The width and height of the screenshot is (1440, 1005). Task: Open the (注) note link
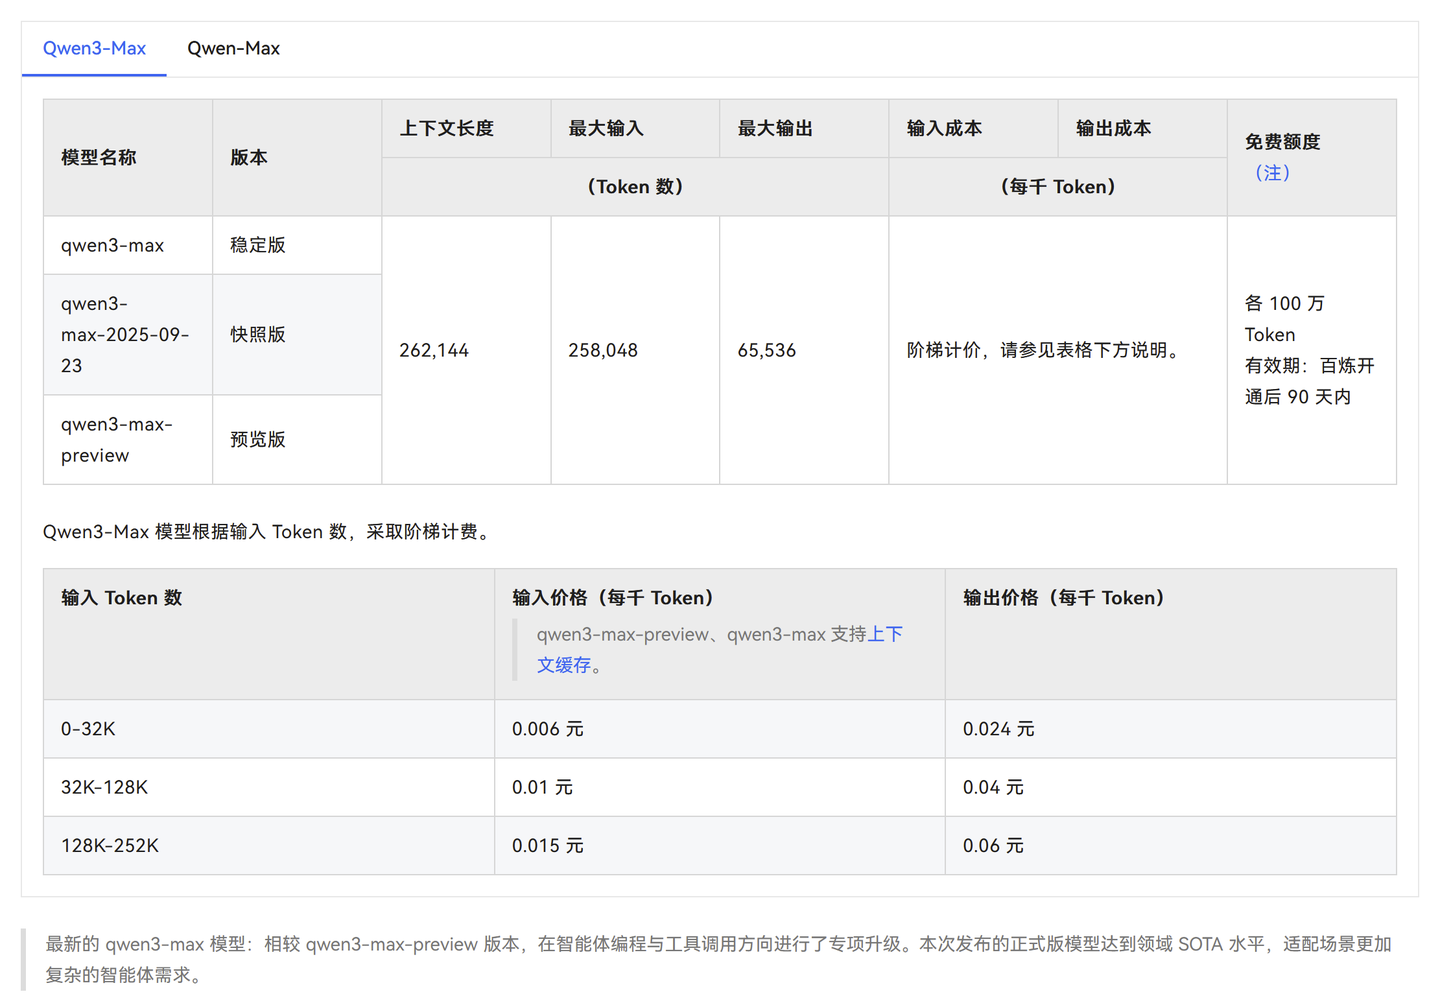point(1271,172)
